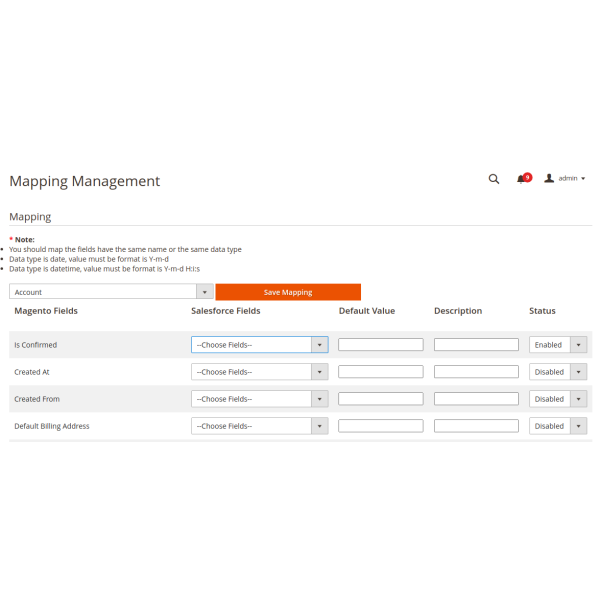This screenshot has width=600, height=600.
Task: Open the notifications bell icon
Action: (x=521, y=179)
